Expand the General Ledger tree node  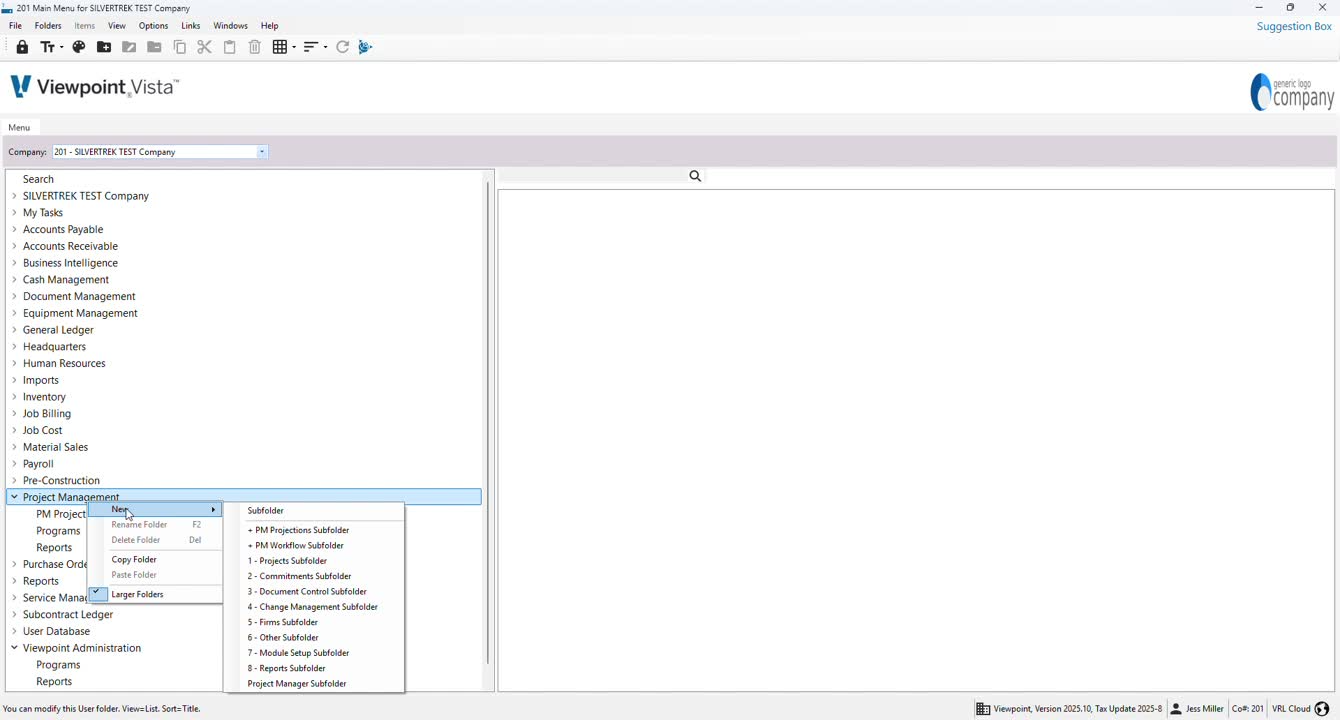coord(14,330)
